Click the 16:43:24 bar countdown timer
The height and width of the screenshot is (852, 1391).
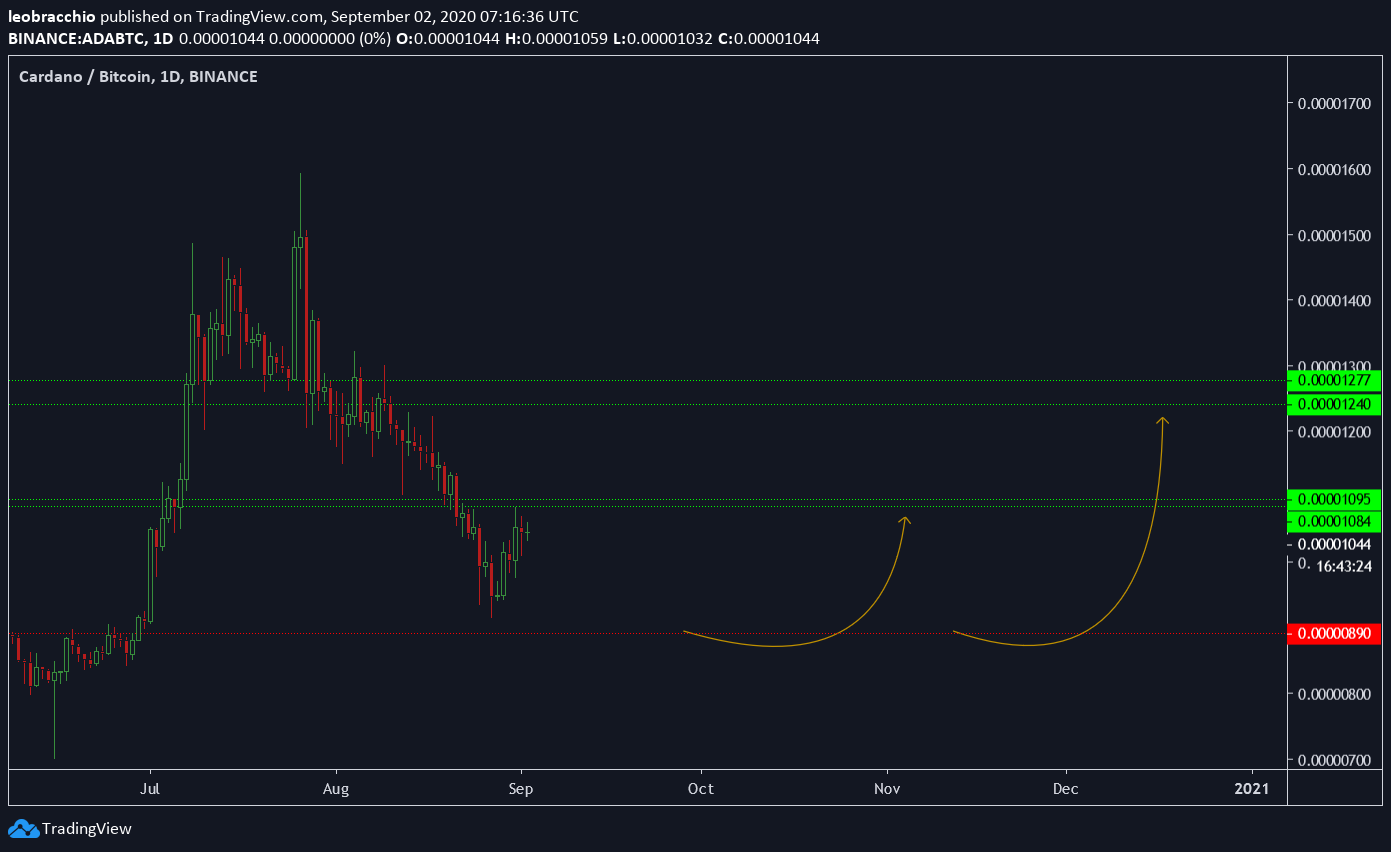pos(1343,566)
